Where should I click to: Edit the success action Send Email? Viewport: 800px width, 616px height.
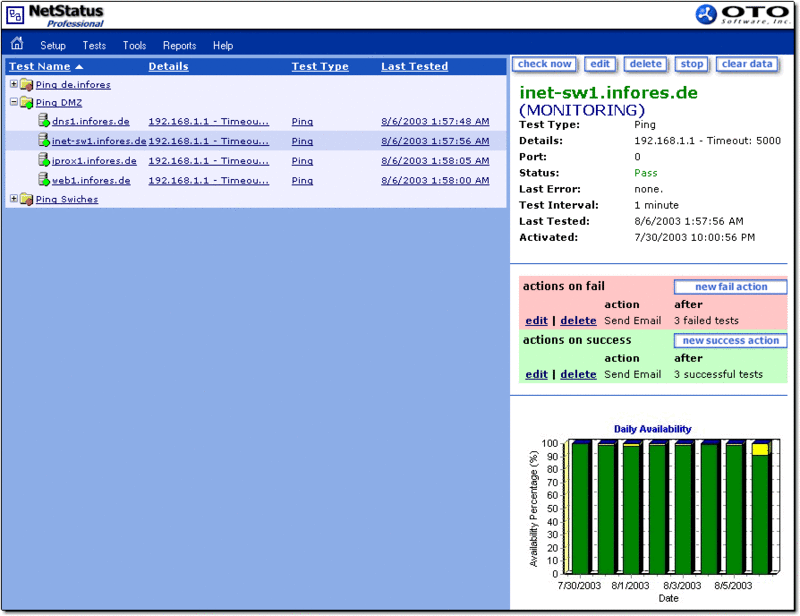pos(536,374)
